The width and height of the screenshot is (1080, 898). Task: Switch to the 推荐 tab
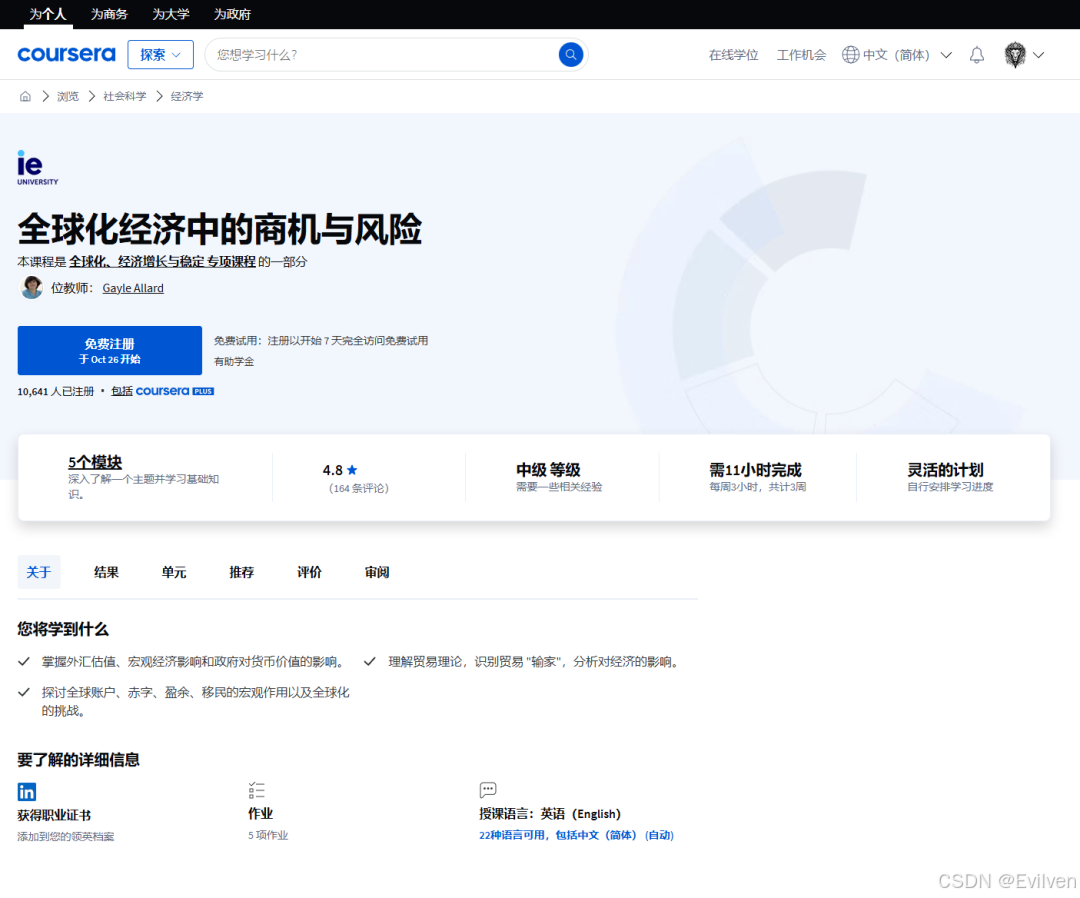point(242,572)
